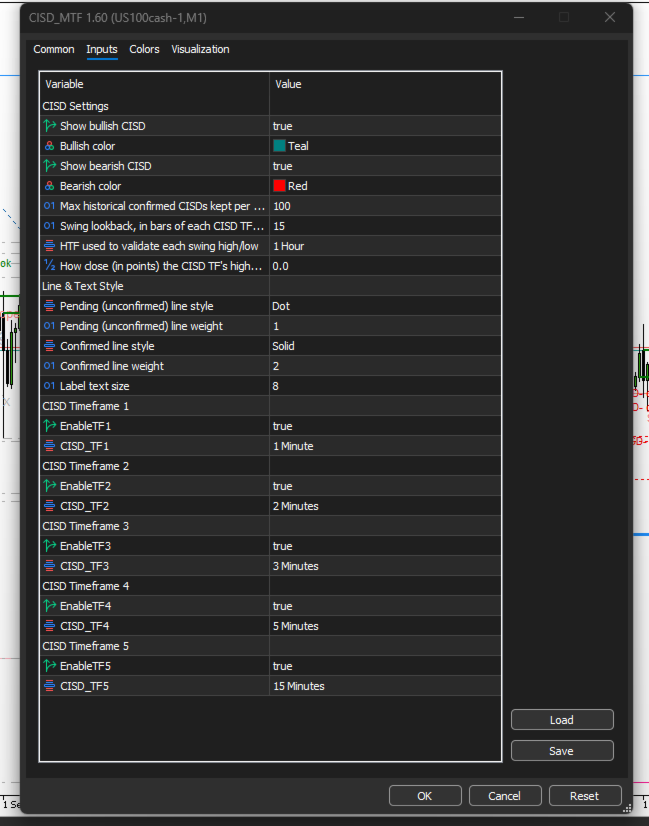649x826 pixels.
Task: Toggle the Show bearish CISD true value
Action: [x=385, y=166]
